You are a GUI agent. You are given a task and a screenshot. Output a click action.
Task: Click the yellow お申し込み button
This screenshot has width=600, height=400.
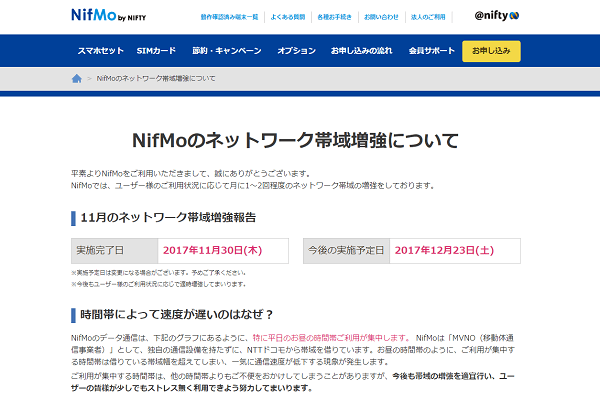[x=491, y=51]
